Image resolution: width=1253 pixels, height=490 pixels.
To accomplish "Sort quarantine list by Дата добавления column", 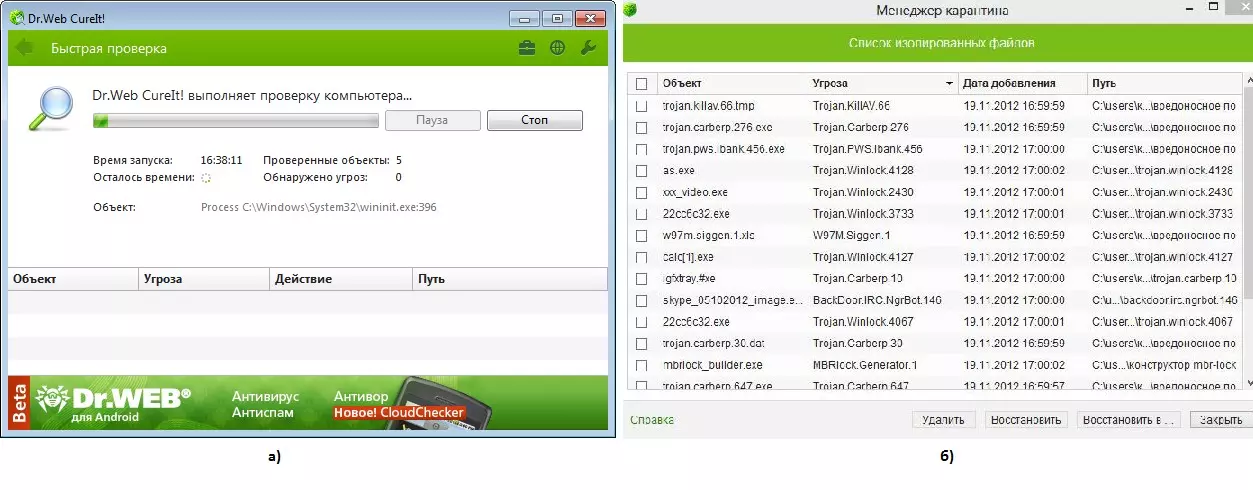I will pos(1020,83).
